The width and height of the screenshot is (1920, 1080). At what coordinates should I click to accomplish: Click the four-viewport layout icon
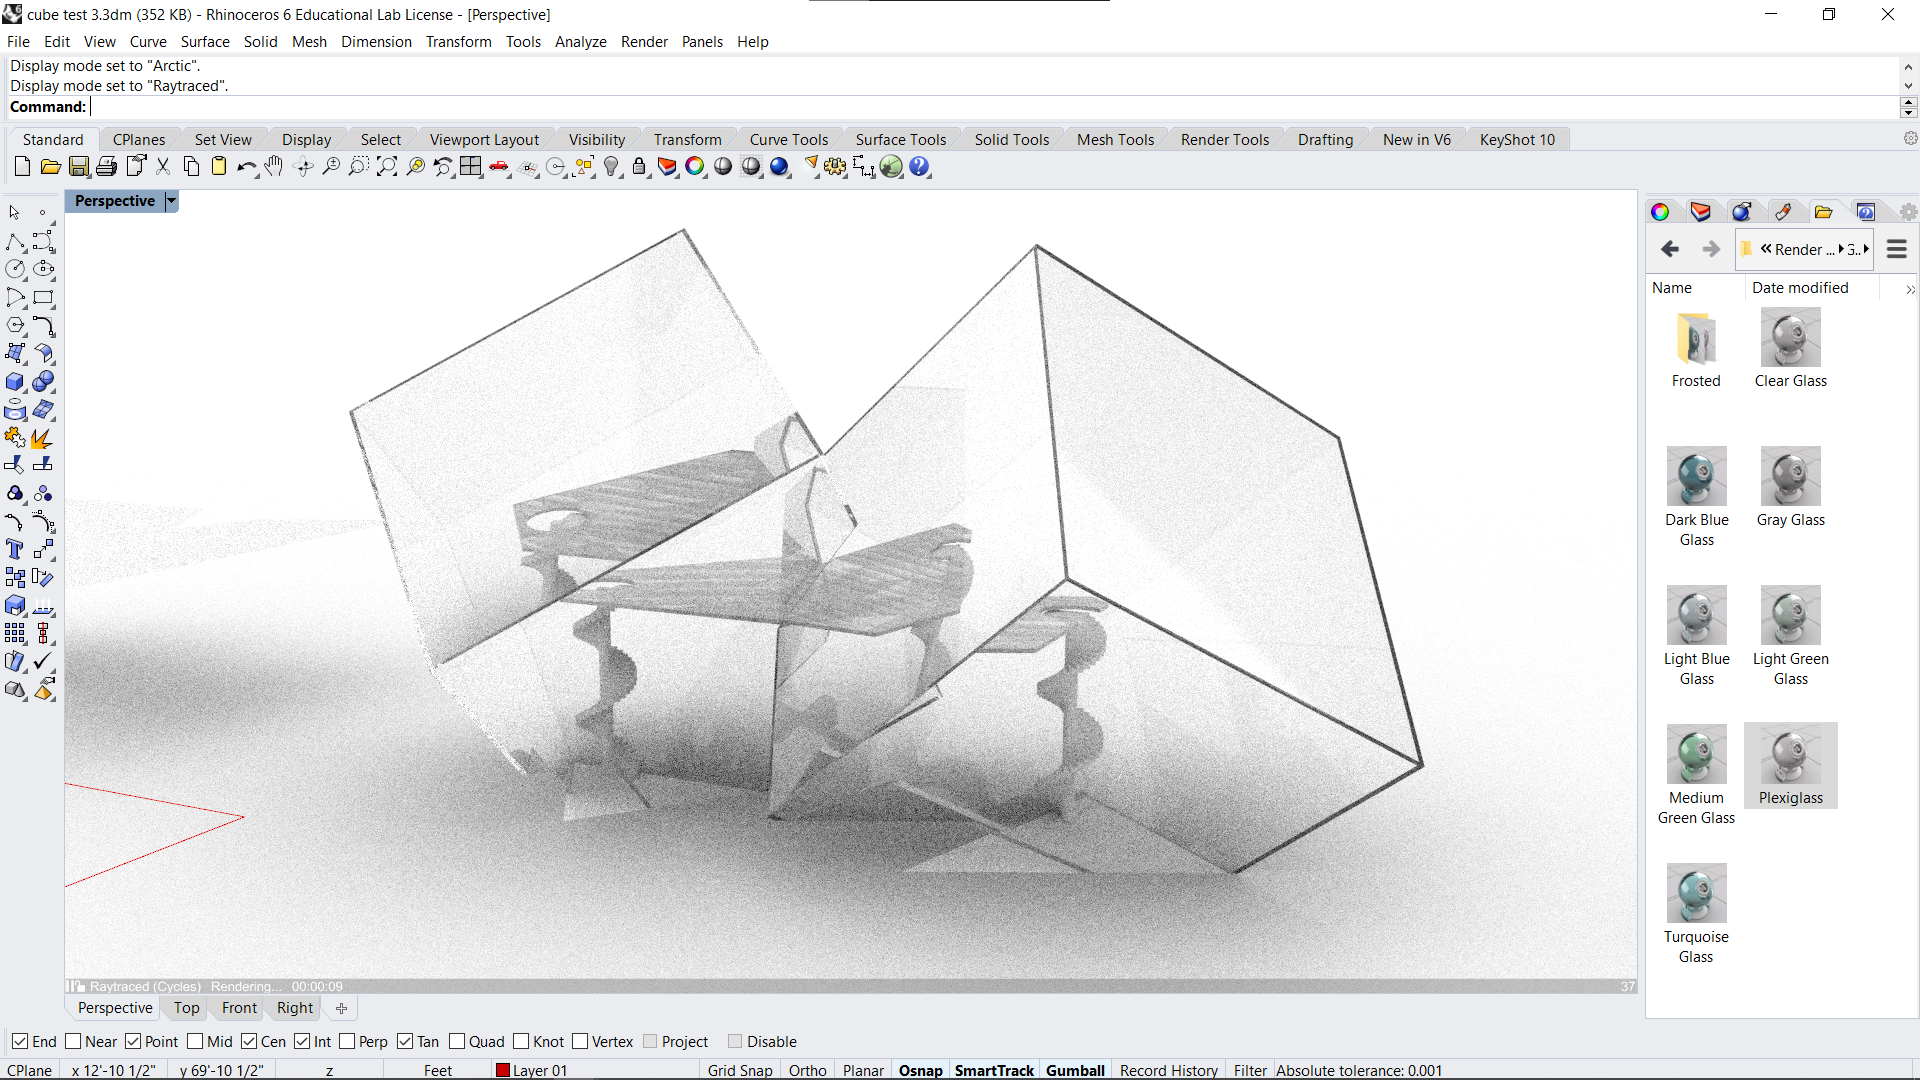[471, 167]
